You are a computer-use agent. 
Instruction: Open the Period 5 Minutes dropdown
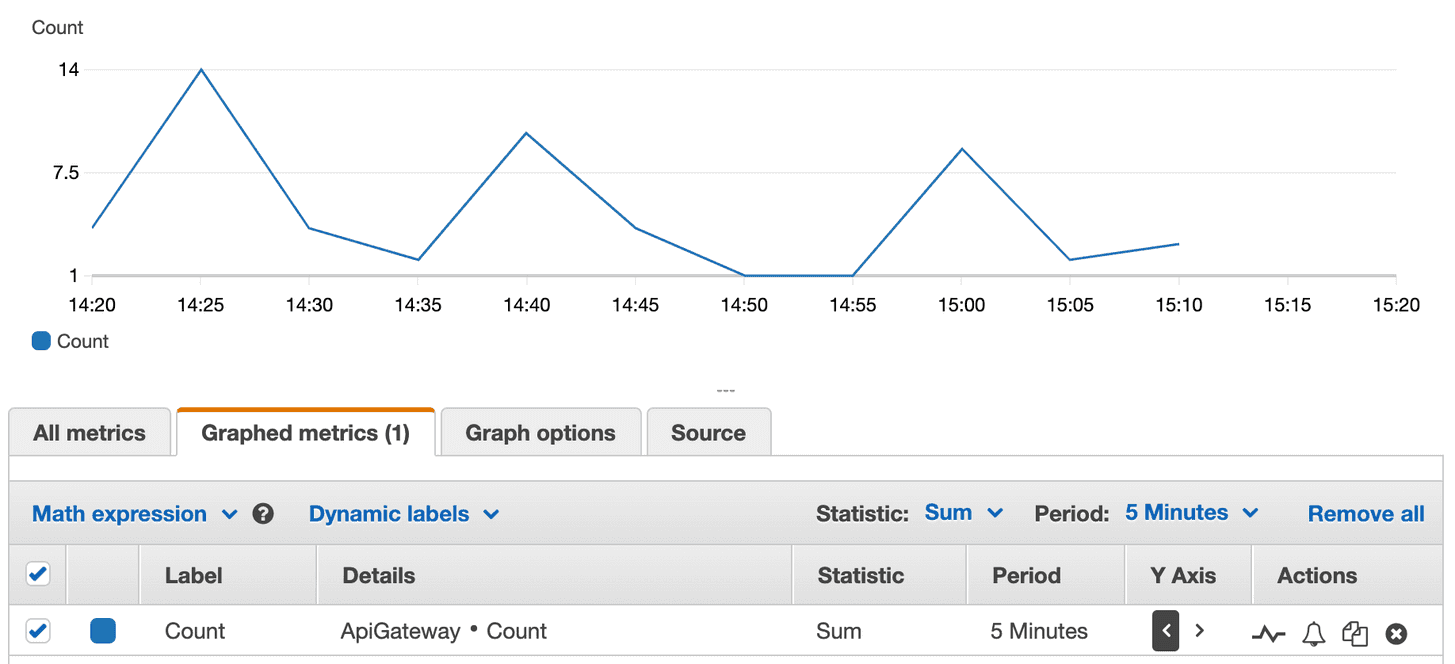click(1190, 512)
